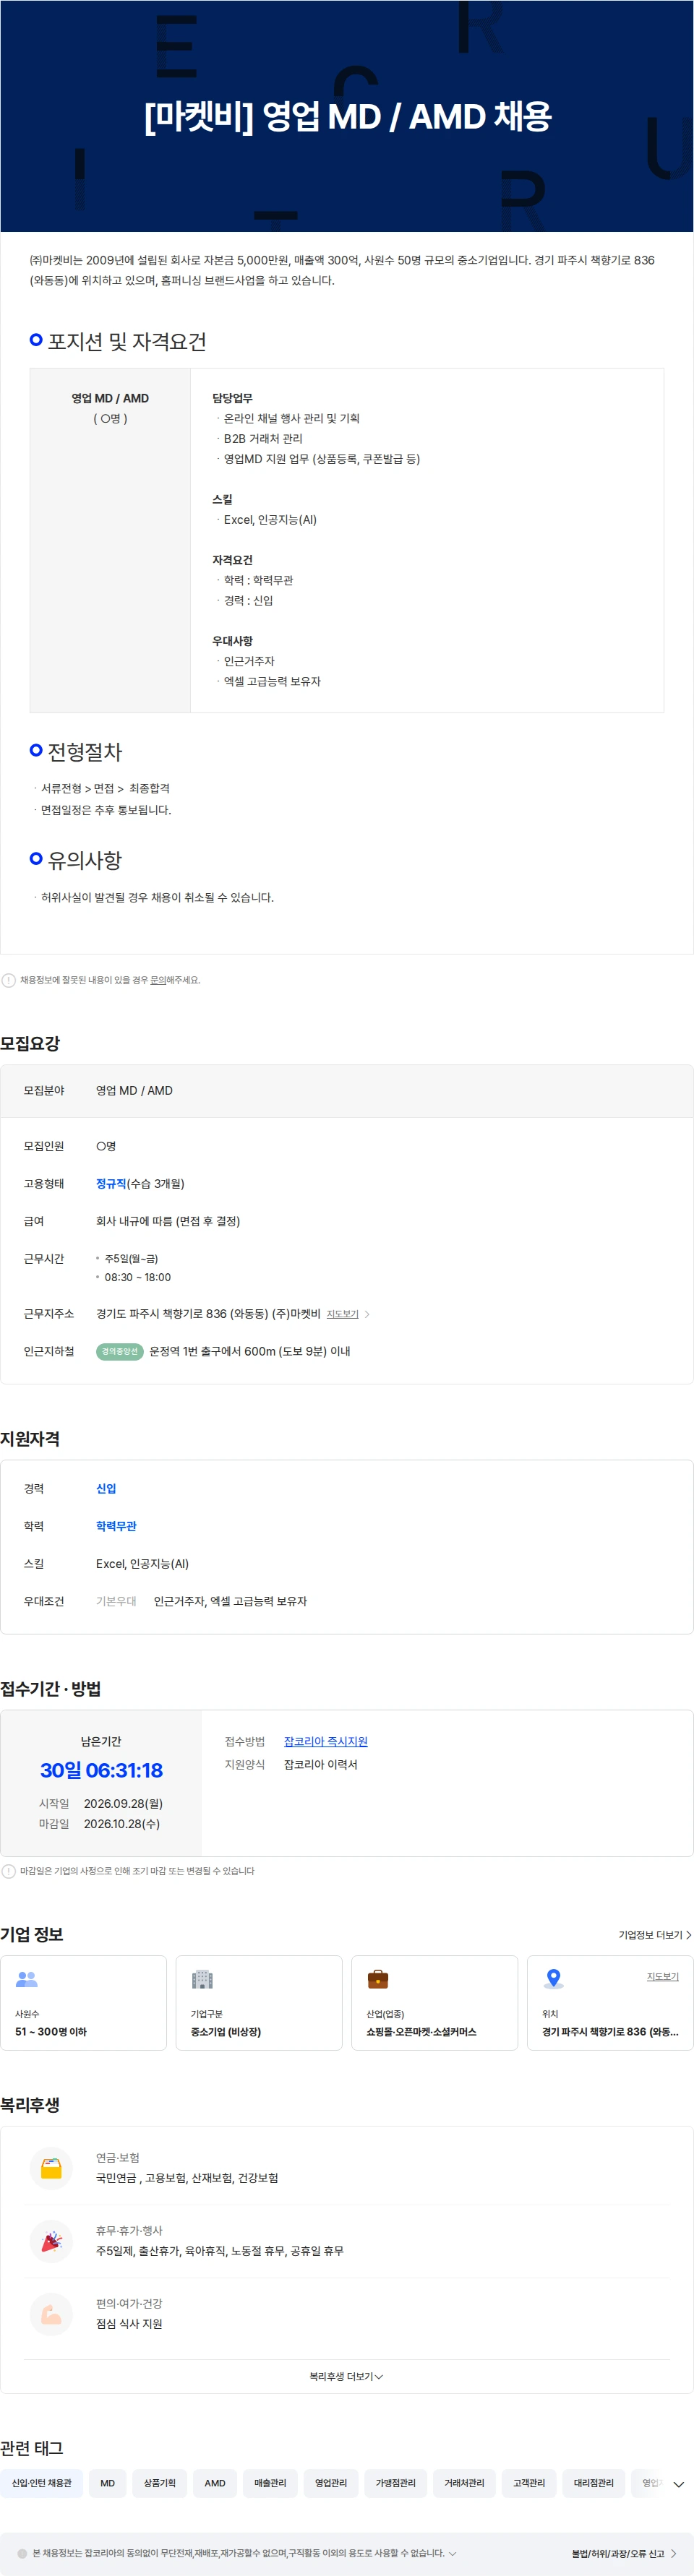Click the 08:30 ~ 18:00 working hours
The height and width of the screenshot is (2576, 694).
pos(138,1278)
